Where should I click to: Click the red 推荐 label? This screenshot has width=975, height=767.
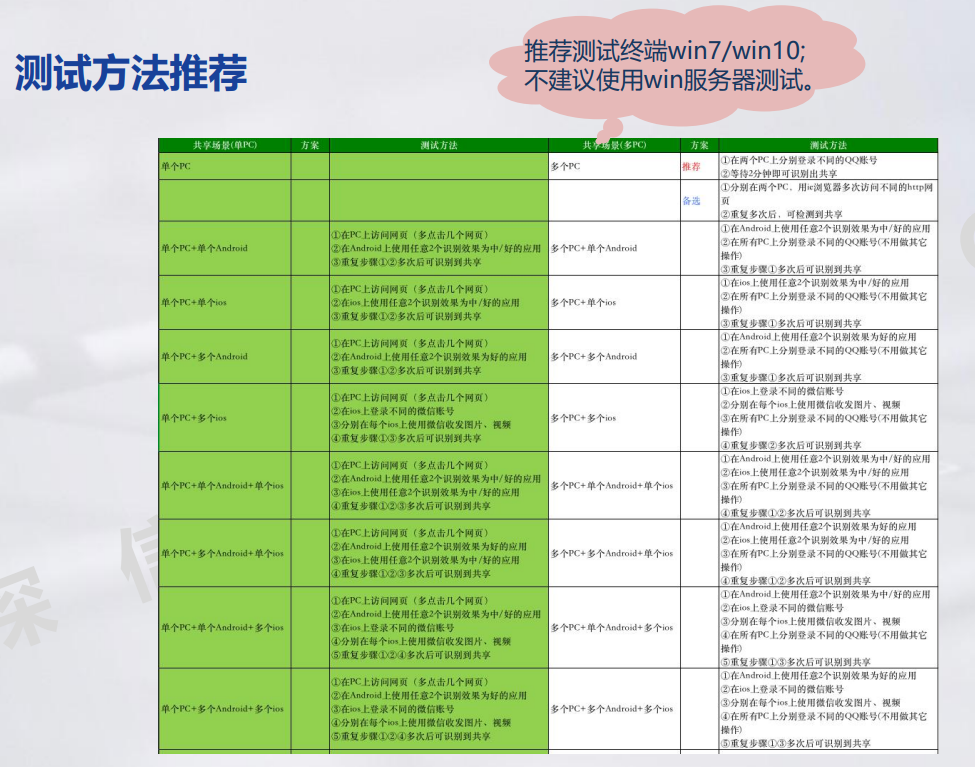tap(691, 166)
